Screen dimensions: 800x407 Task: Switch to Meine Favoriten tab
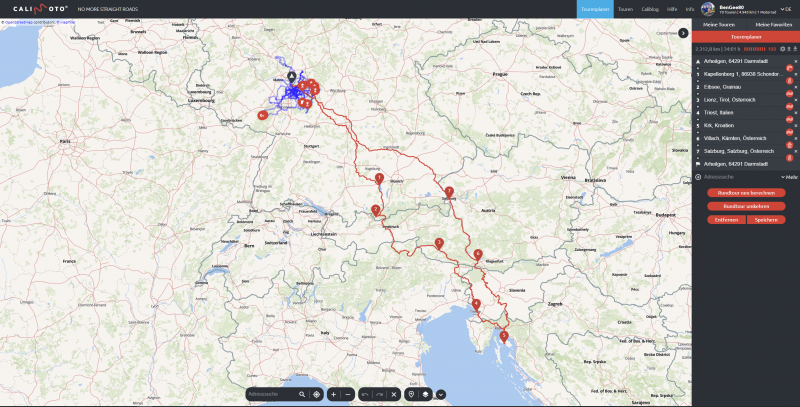[772, 23]
